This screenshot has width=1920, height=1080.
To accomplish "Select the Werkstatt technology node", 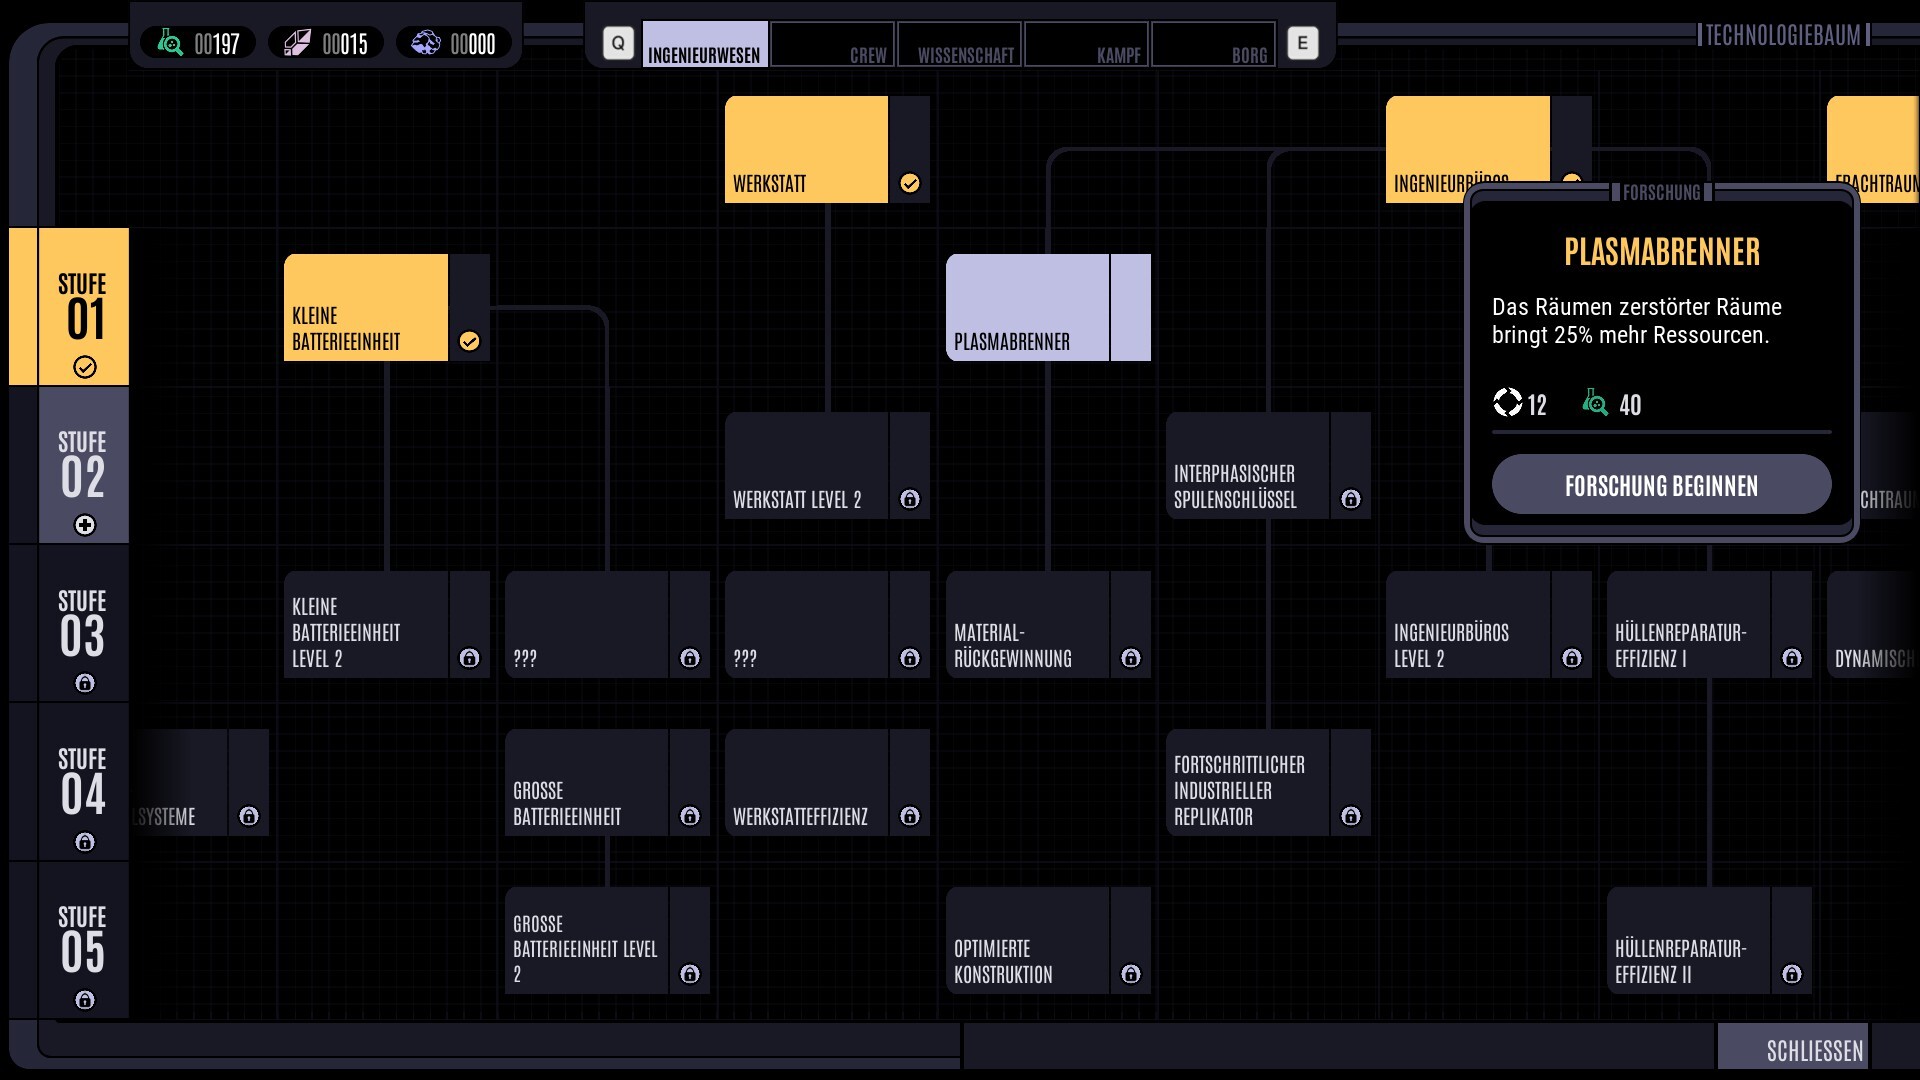I will coord(827,150).
